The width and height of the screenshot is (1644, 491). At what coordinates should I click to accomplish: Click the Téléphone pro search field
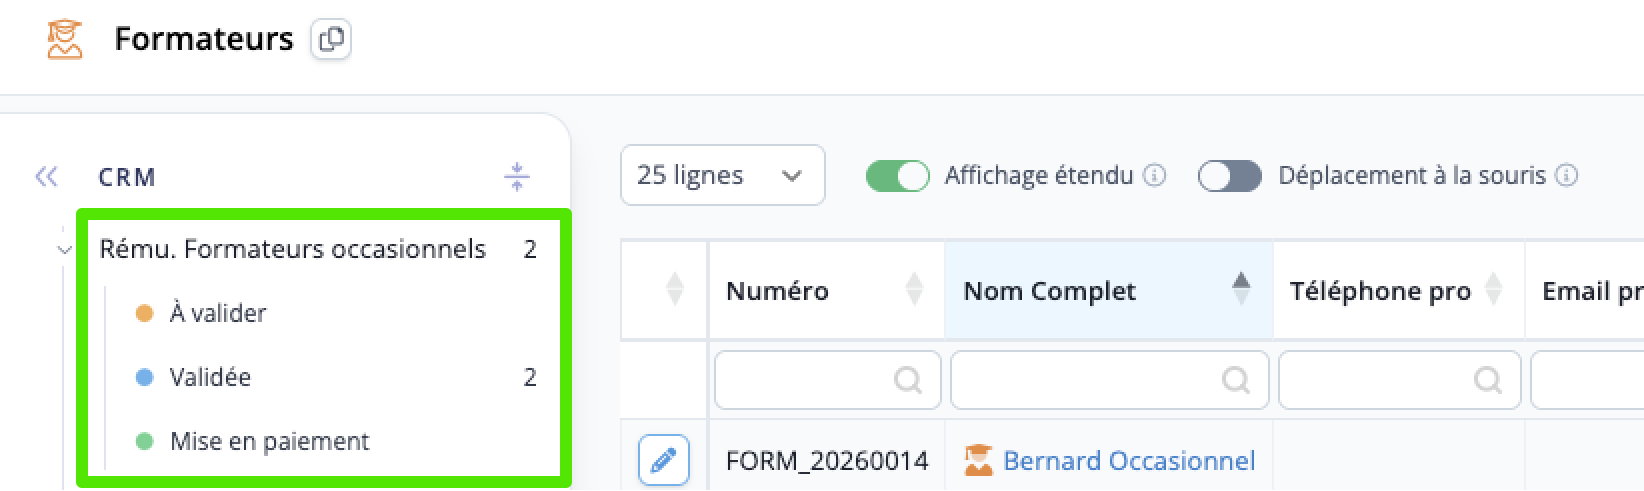click(1400, 380)
